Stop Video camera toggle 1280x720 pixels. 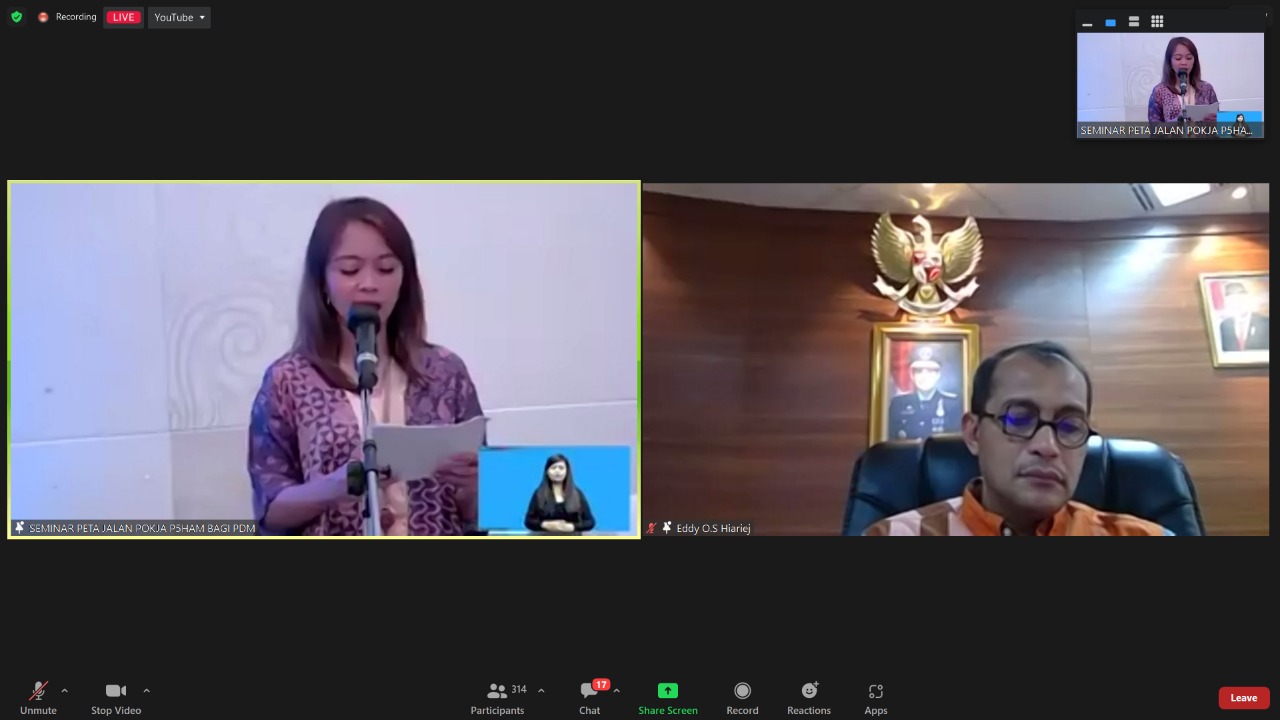(116, 697)
